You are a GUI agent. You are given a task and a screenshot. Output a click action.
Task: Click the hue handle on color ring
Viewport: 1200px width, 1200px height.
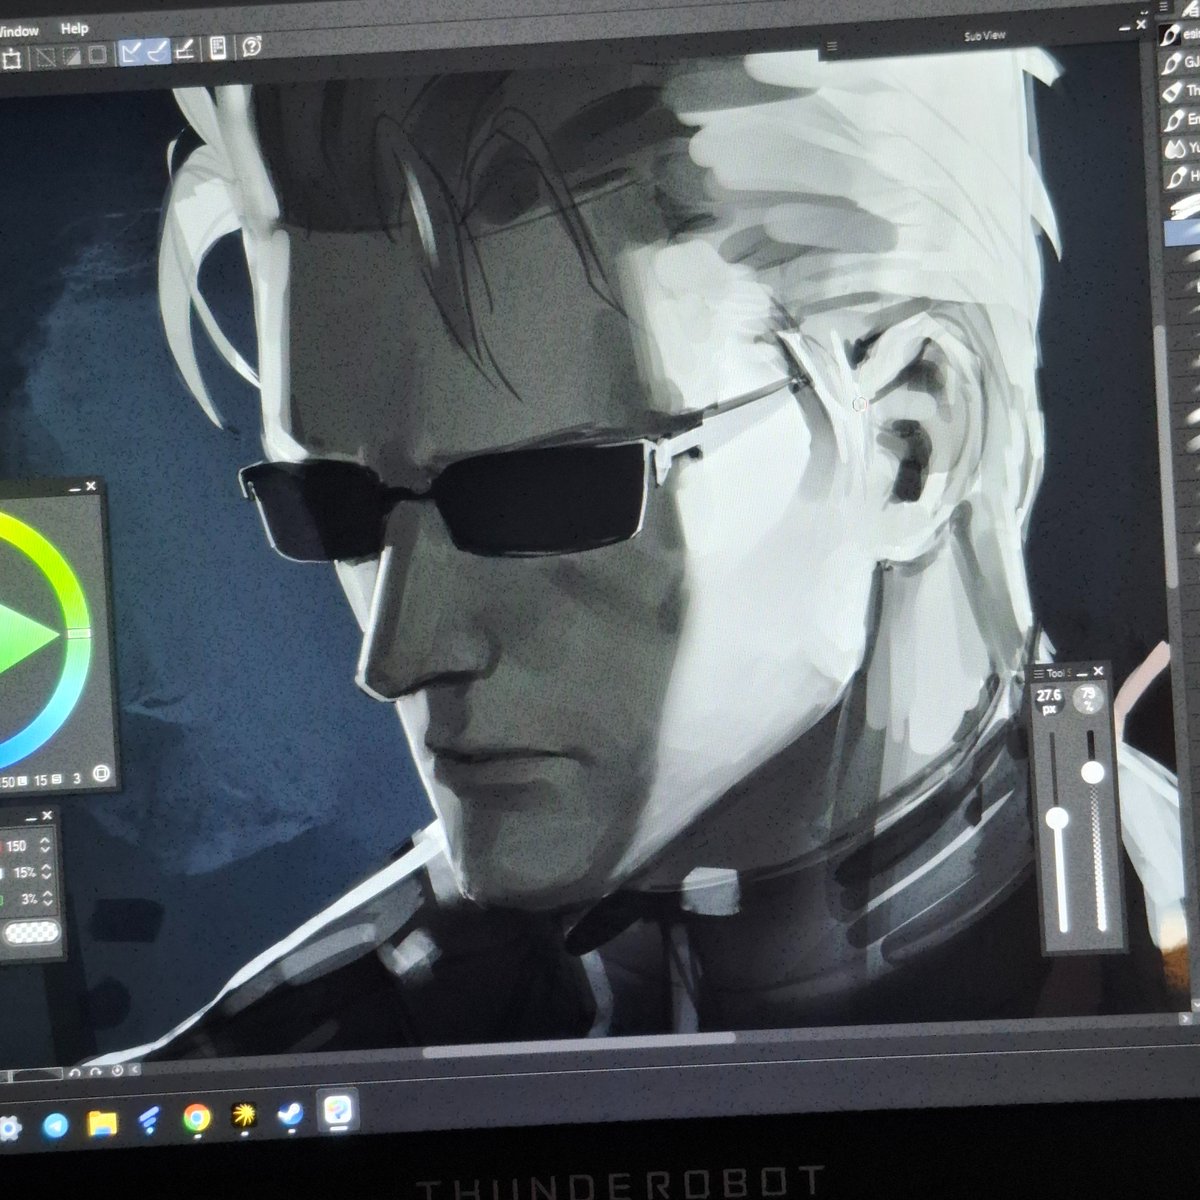(80, 633)
